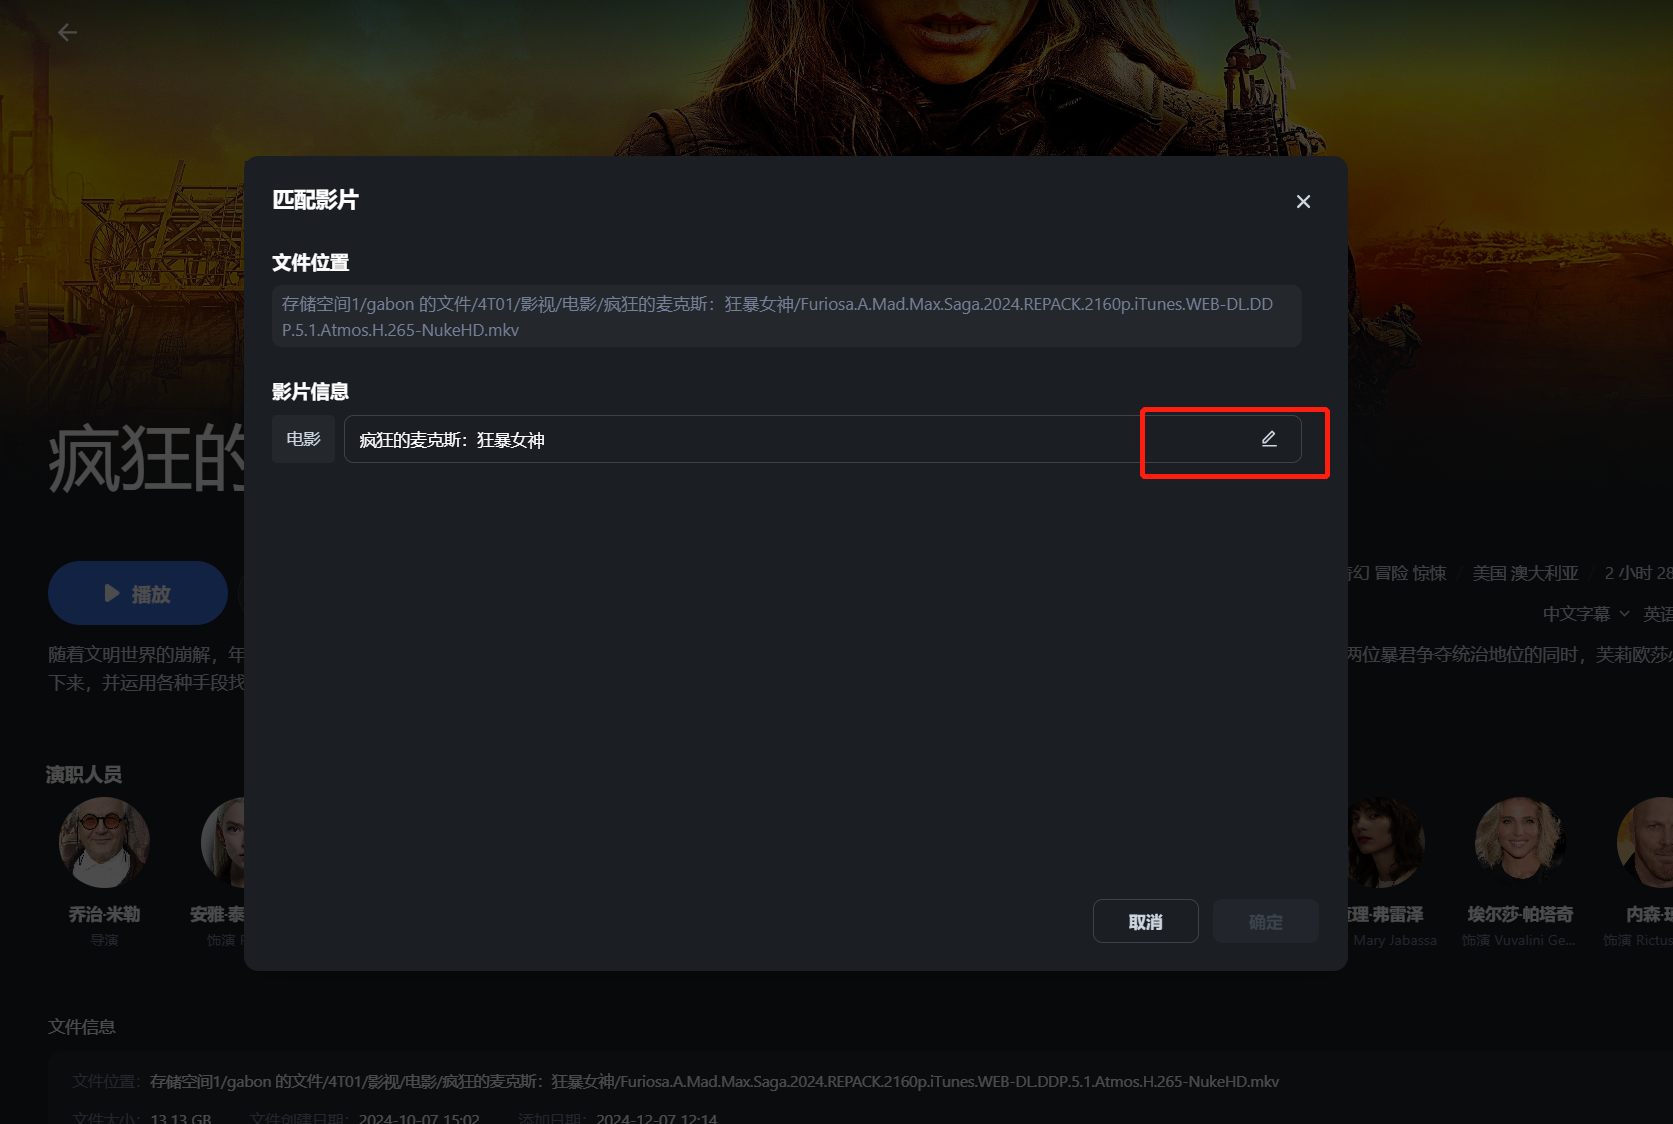Click the 演职人员 section heading
1673x1124 pixels.
click(x=84, y=774)
